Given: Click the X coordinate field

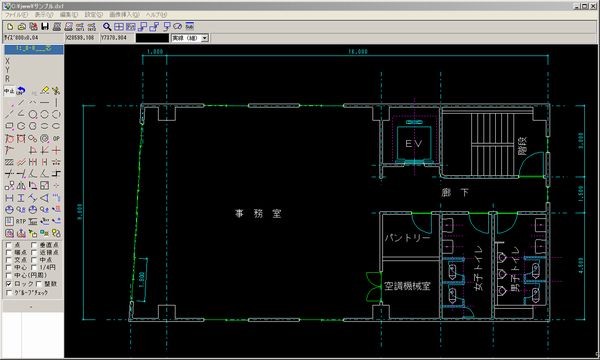Looking at the screenshot, I should [x=80, y=38].
